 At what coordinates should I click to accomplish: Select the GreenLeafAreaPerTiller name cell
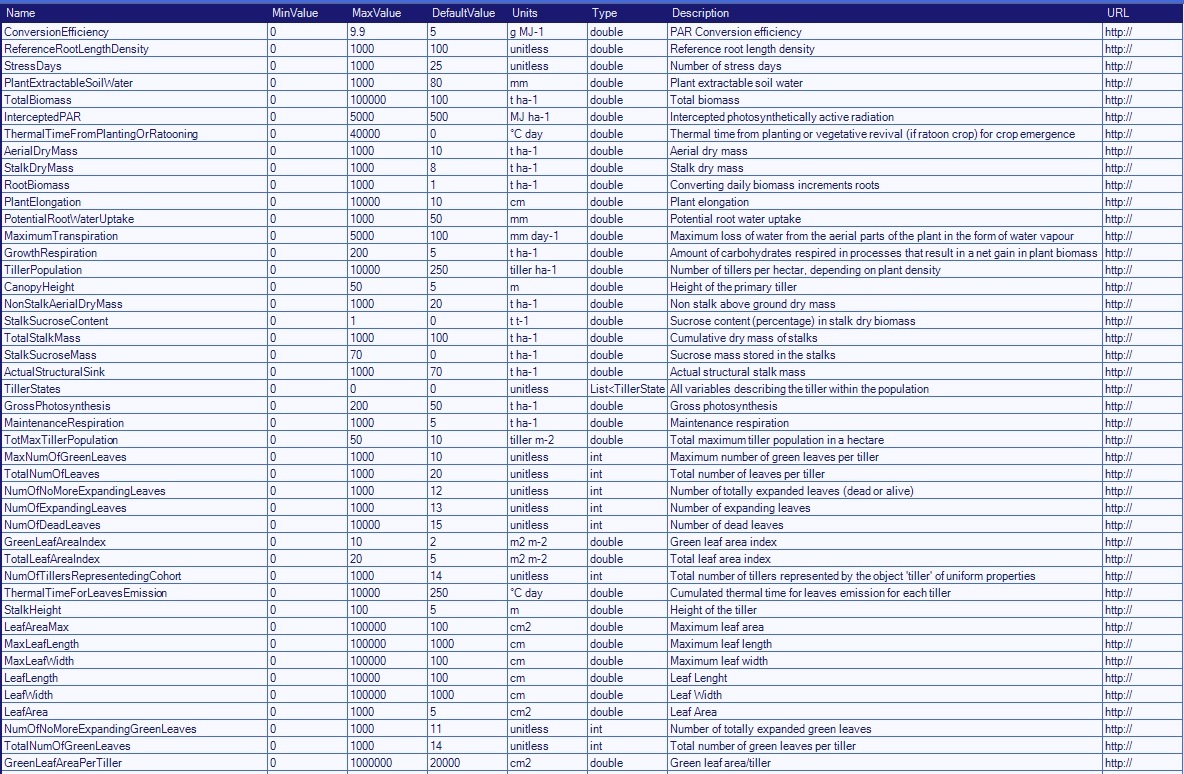(x=134, y=763)
